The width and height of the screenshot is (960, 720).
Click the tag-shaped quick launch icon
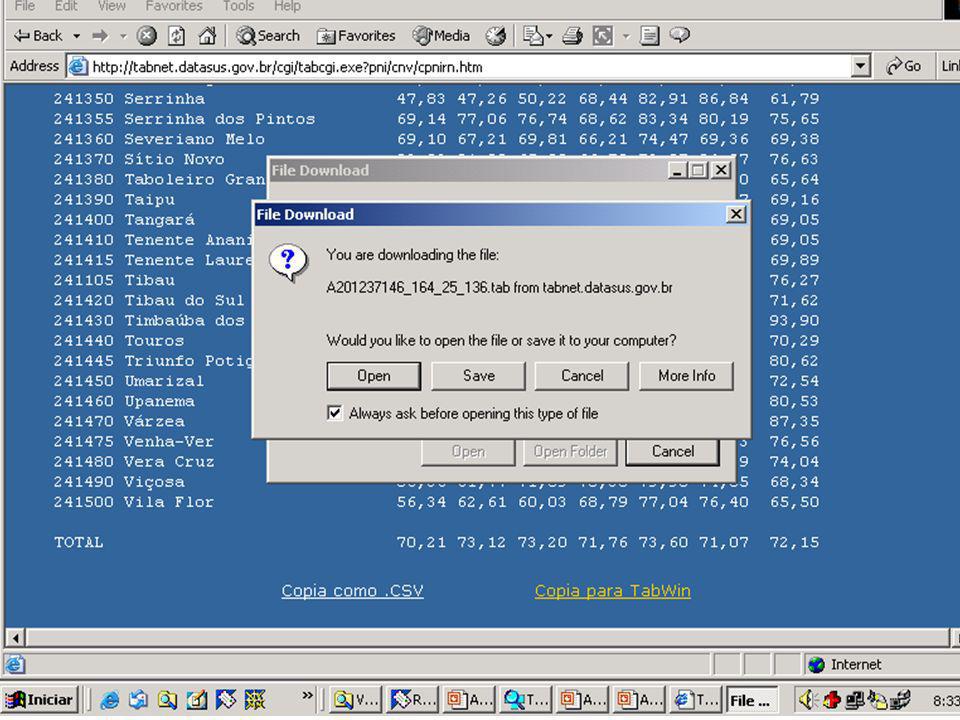tap(226, 700)
